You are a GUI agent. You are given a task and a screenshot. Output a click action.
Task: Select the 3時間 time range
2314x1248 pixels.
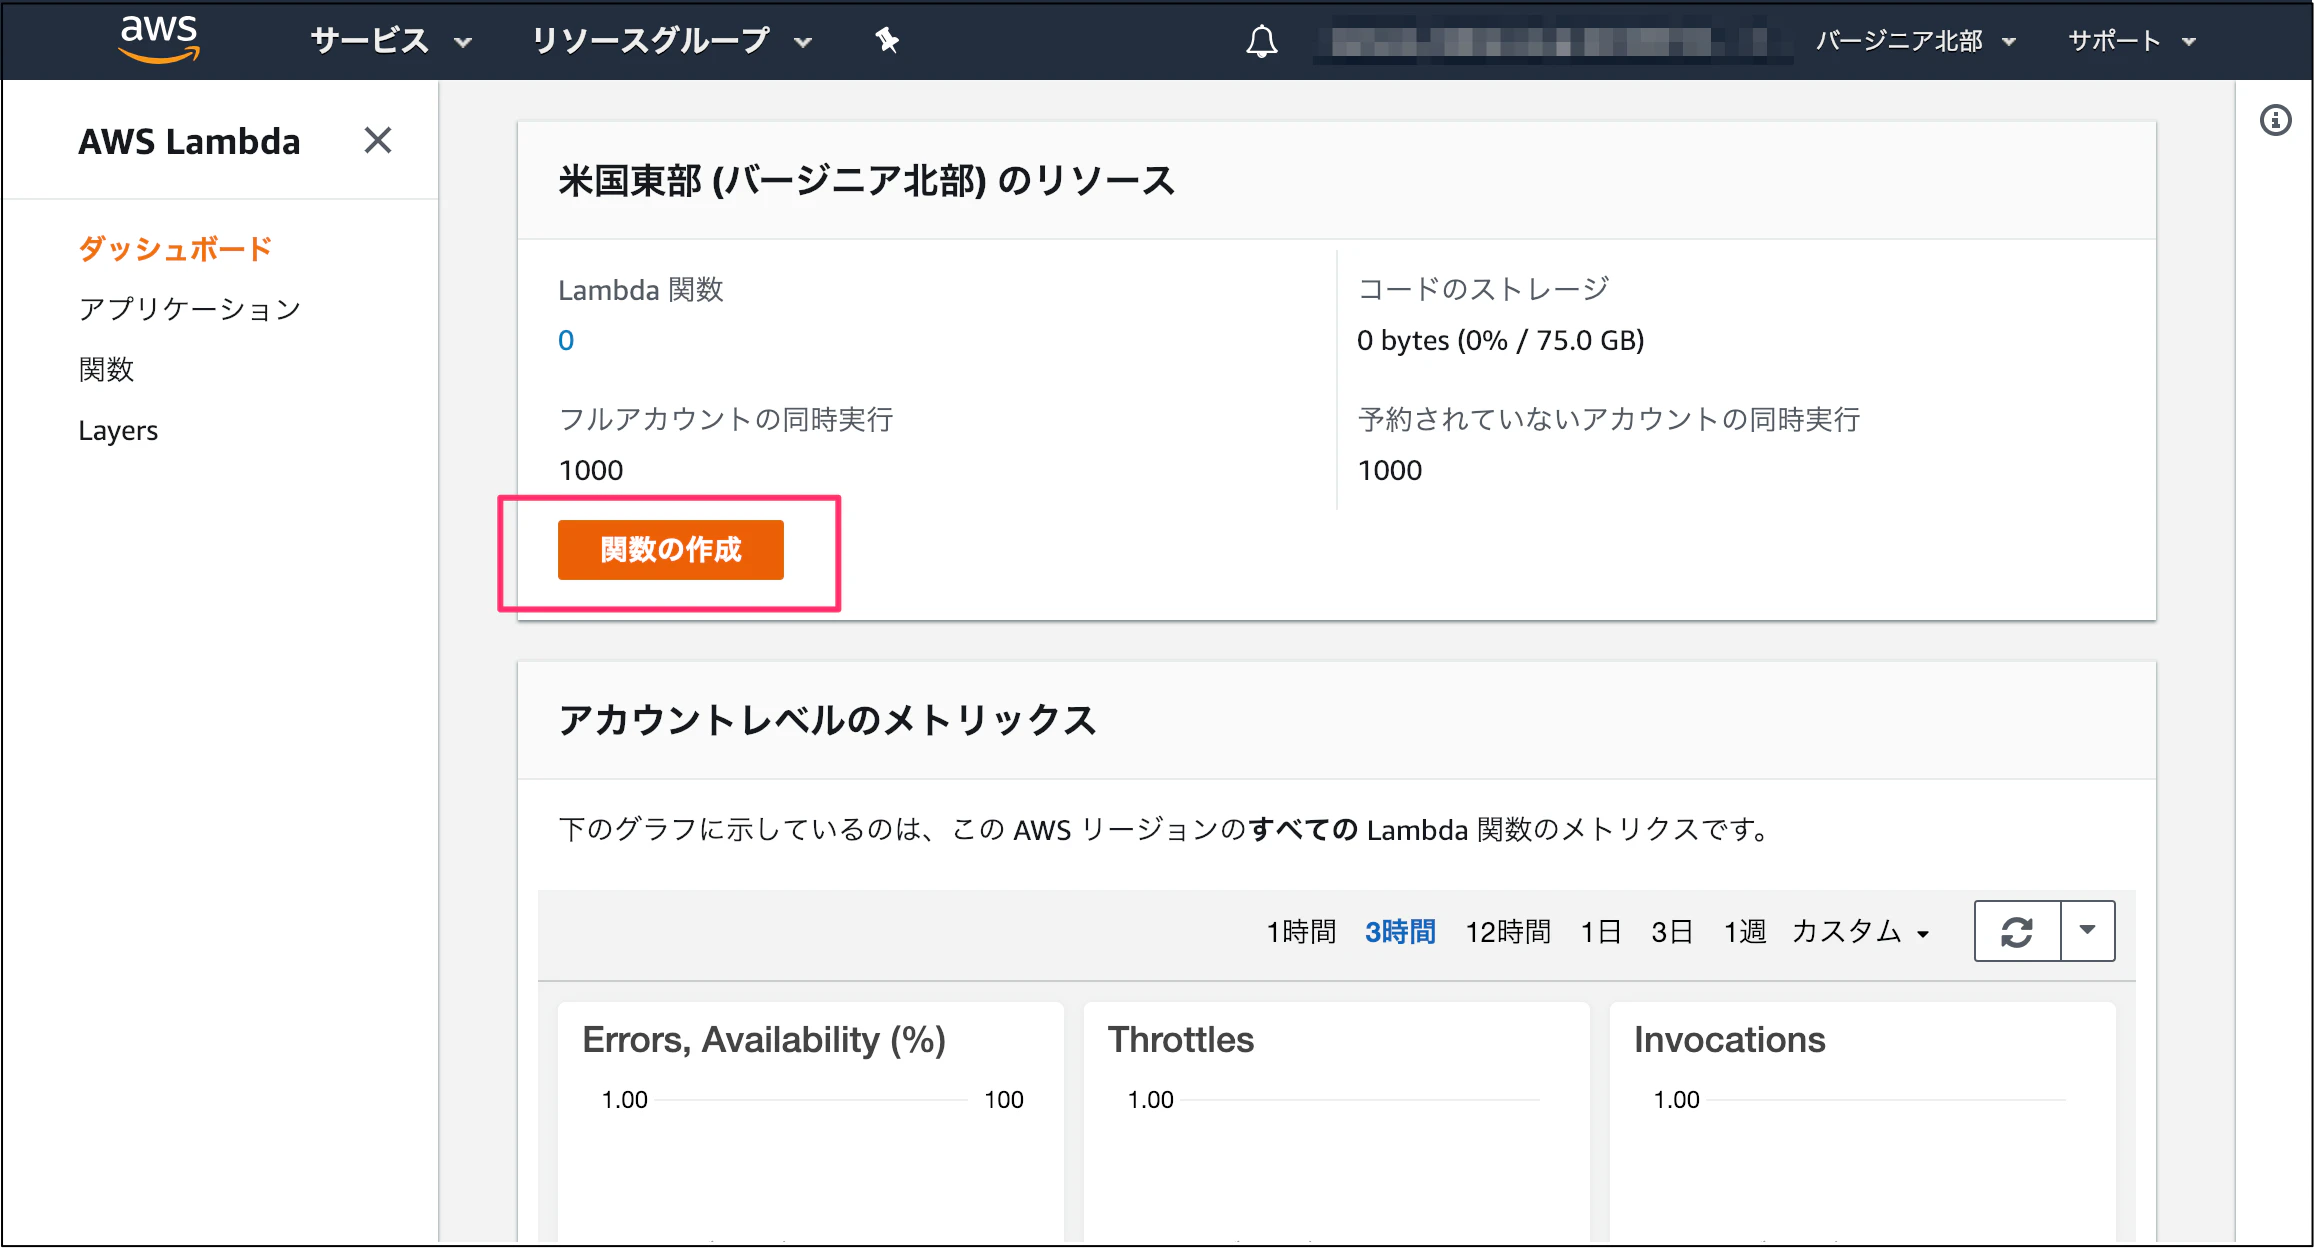(1400, 932)
